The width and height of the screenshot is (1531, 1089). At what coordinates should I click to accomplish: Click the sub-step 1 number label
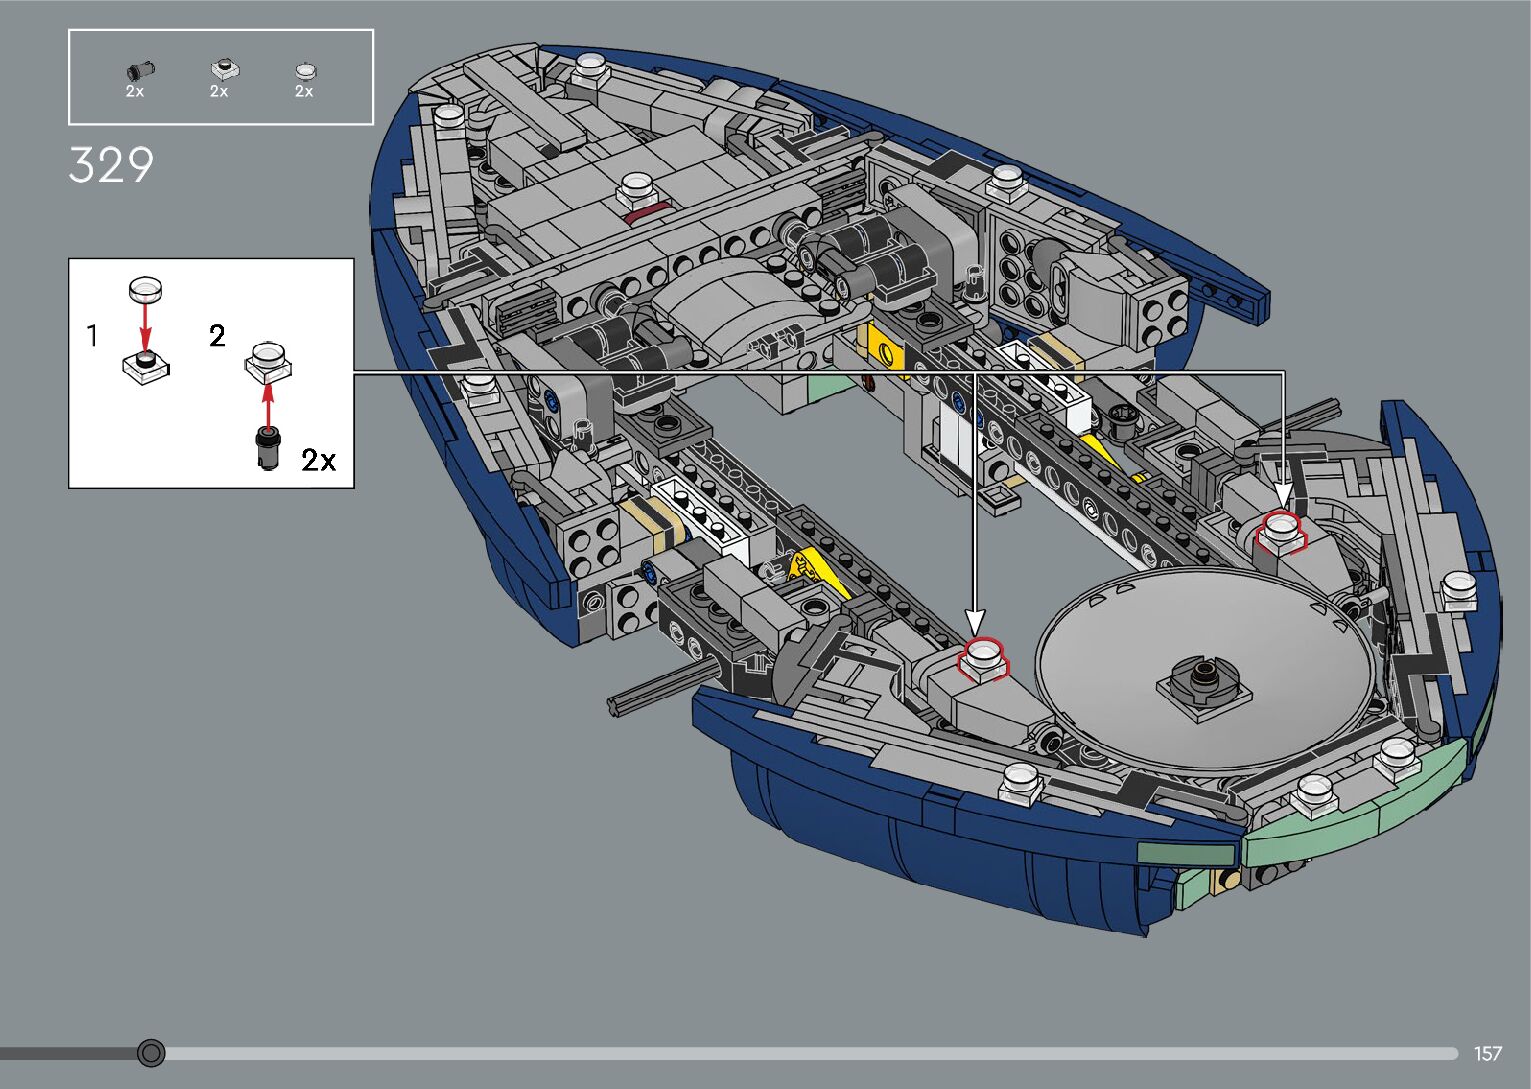coord(92,336)
